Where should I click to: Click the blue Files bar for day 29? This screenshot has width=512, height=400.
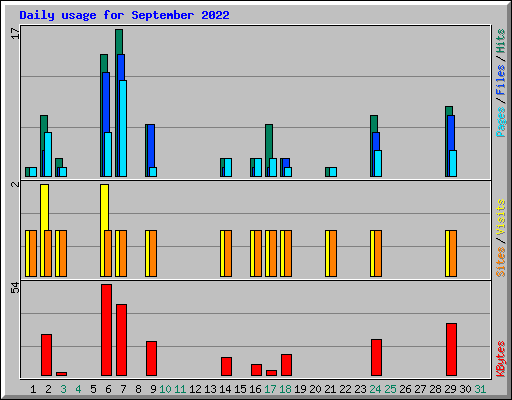tap(451, 133)
